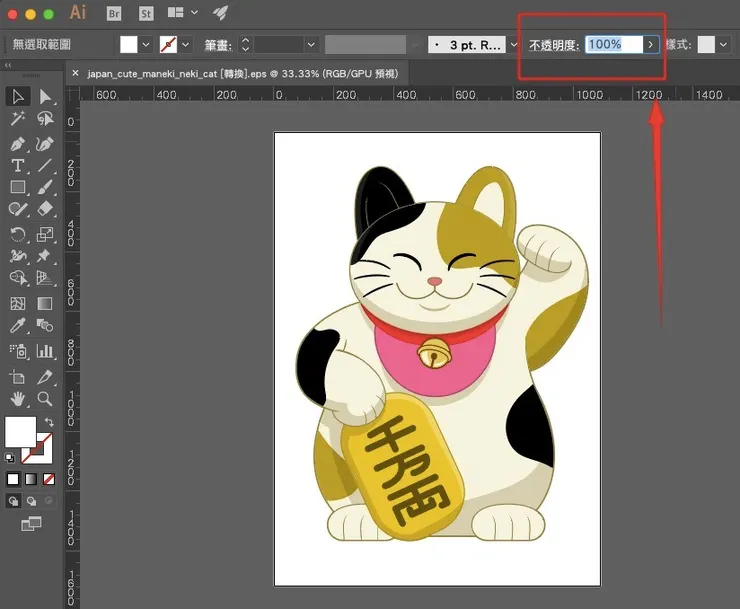Select the Eyedropper tool
The image size is (740, 609).
(x=18, y=326)
